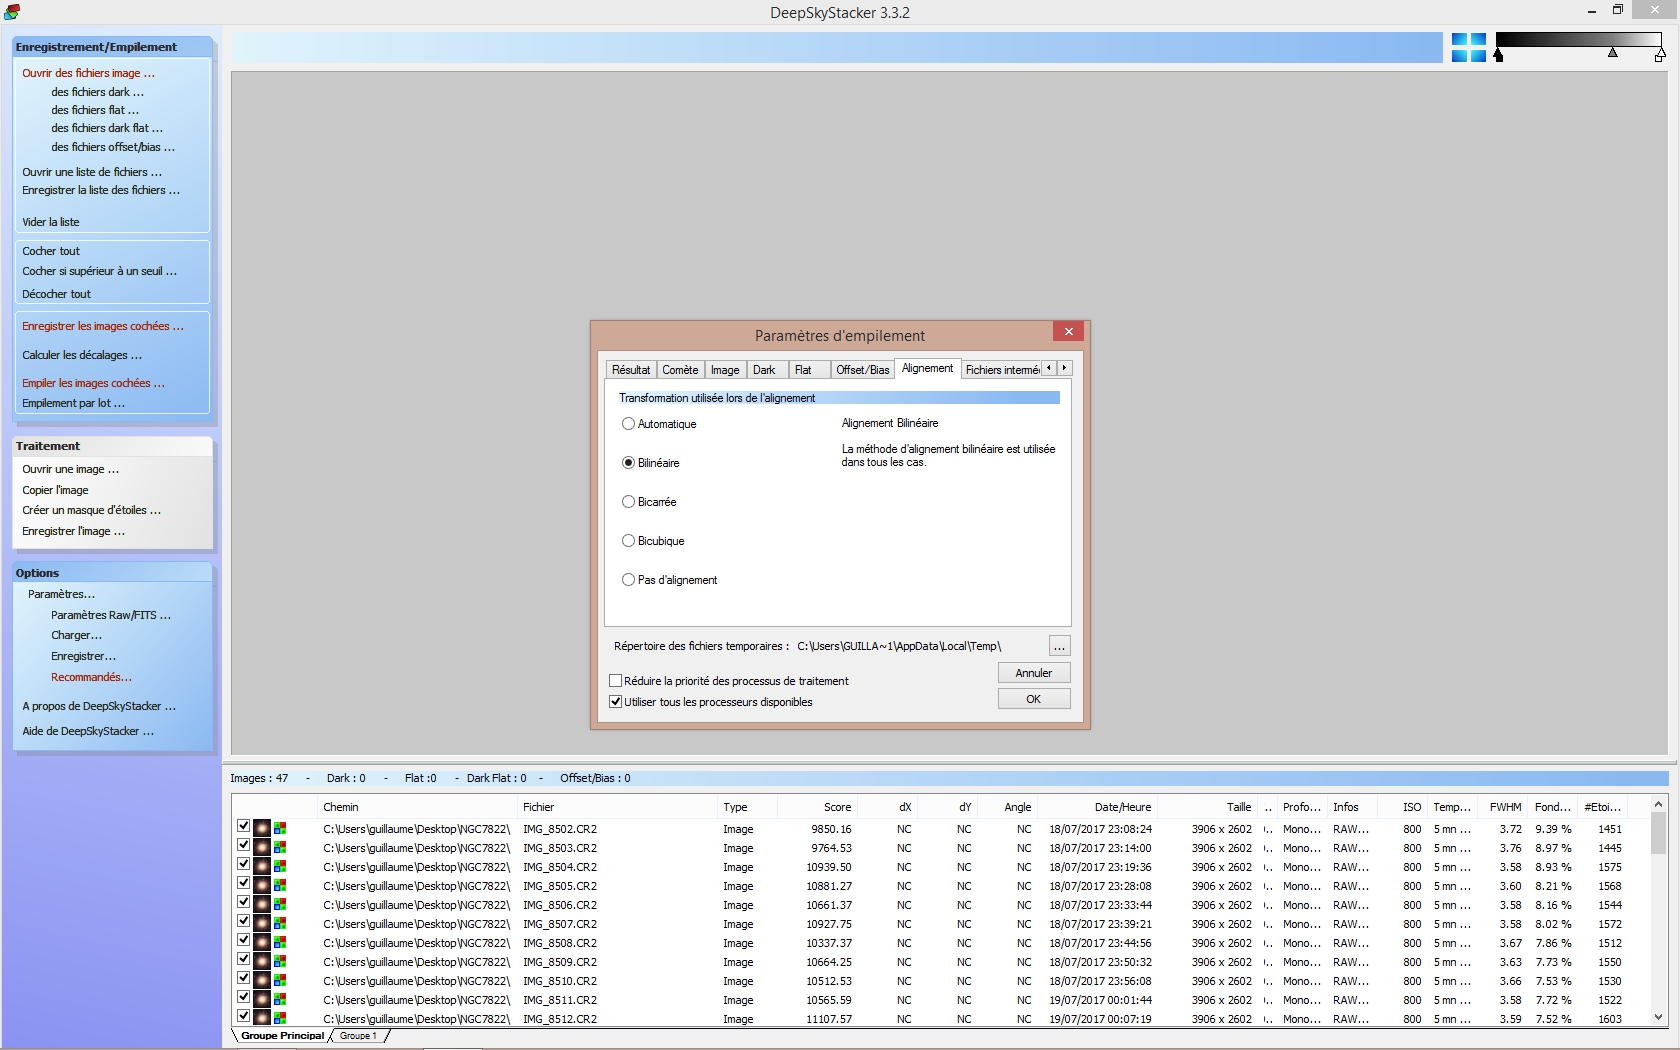Browse for temporary files folder
Viewport: 1680px width, 1050px height.
click(1059, 646)
